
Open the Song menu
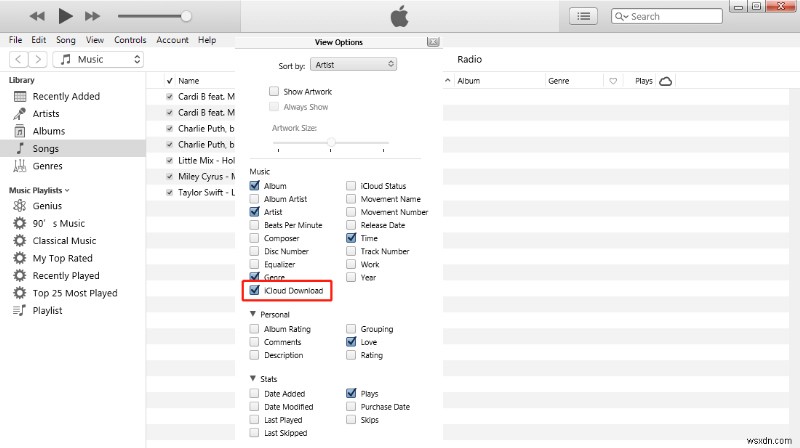click(65, 40)
